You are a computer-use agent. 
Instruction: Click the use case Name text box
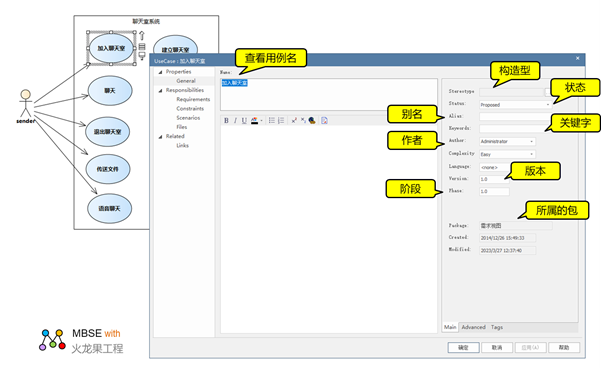(x=328, y=94)
